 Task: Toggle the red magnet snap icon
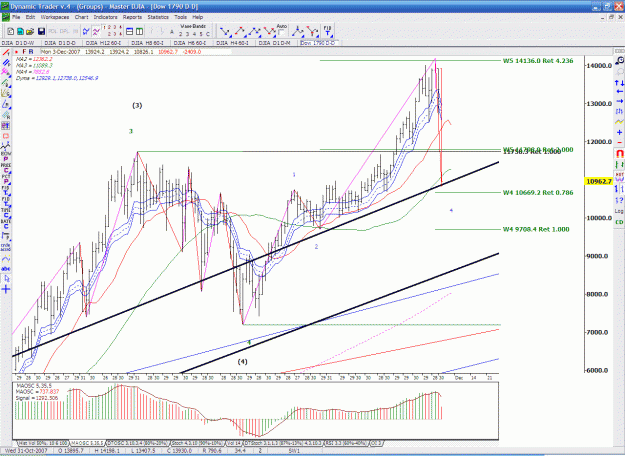click(x=619, y=153)
